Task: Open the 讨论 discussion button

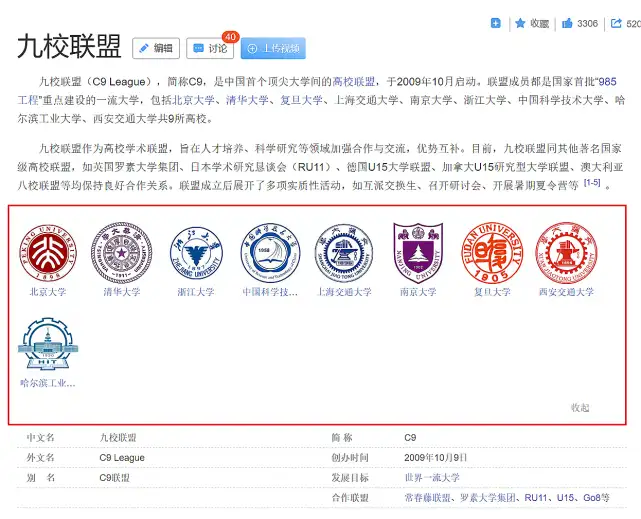Action: [210, 48]
